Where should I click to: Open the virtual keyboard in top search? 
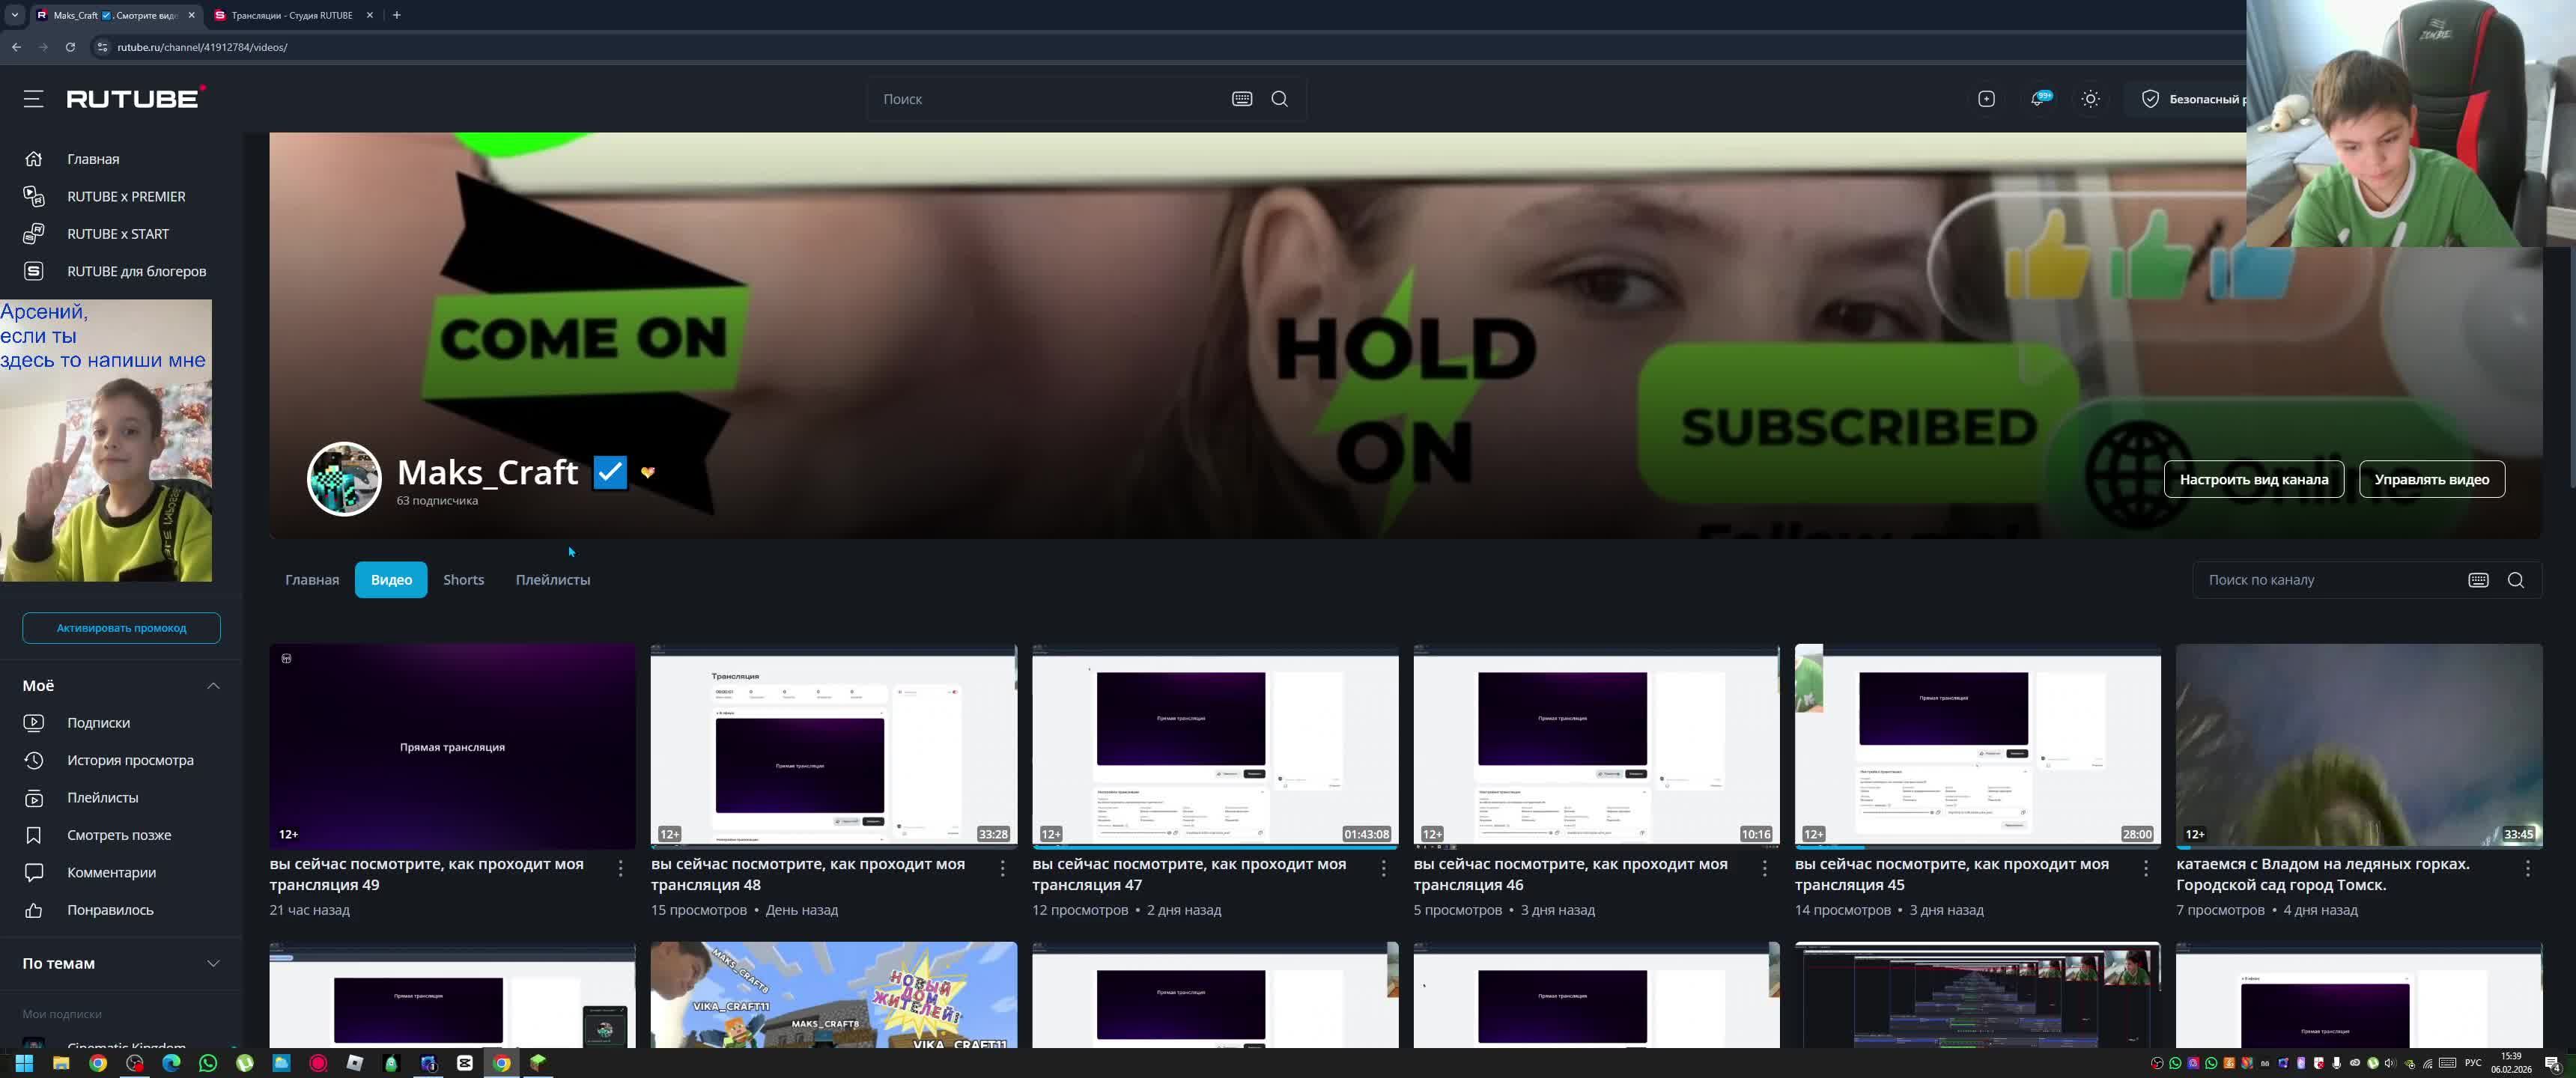[x=1241, y=98]
